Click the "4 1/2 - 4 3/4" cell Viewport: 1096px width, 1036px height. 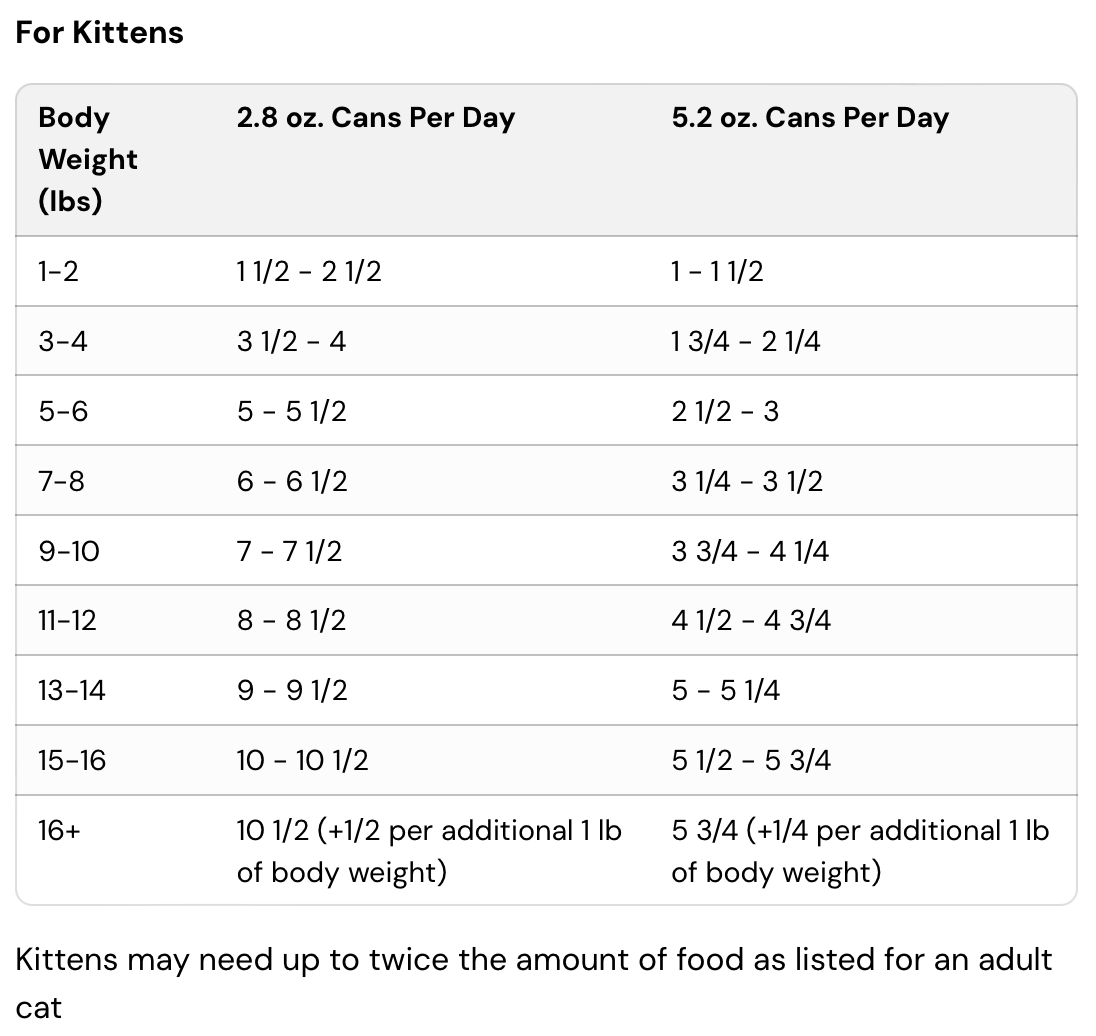[751, 621]
